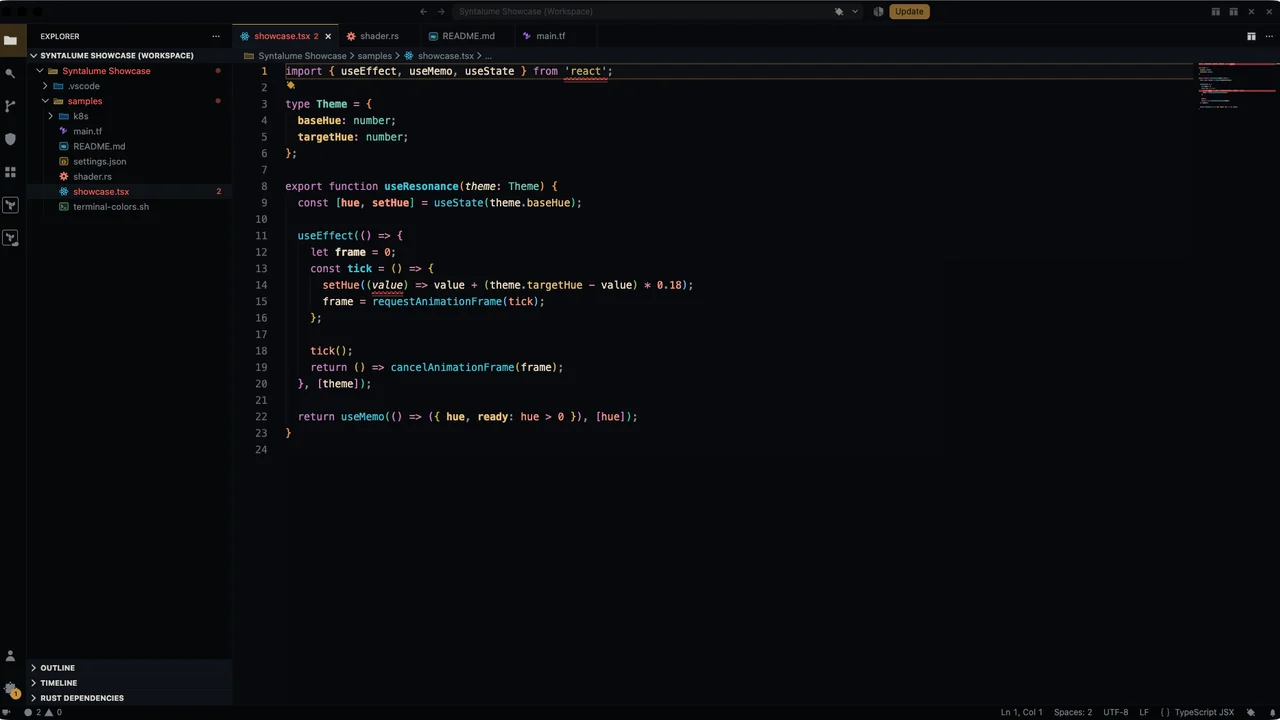Open the Source Control view
The image size is (1280, 720).
point(10,106)
